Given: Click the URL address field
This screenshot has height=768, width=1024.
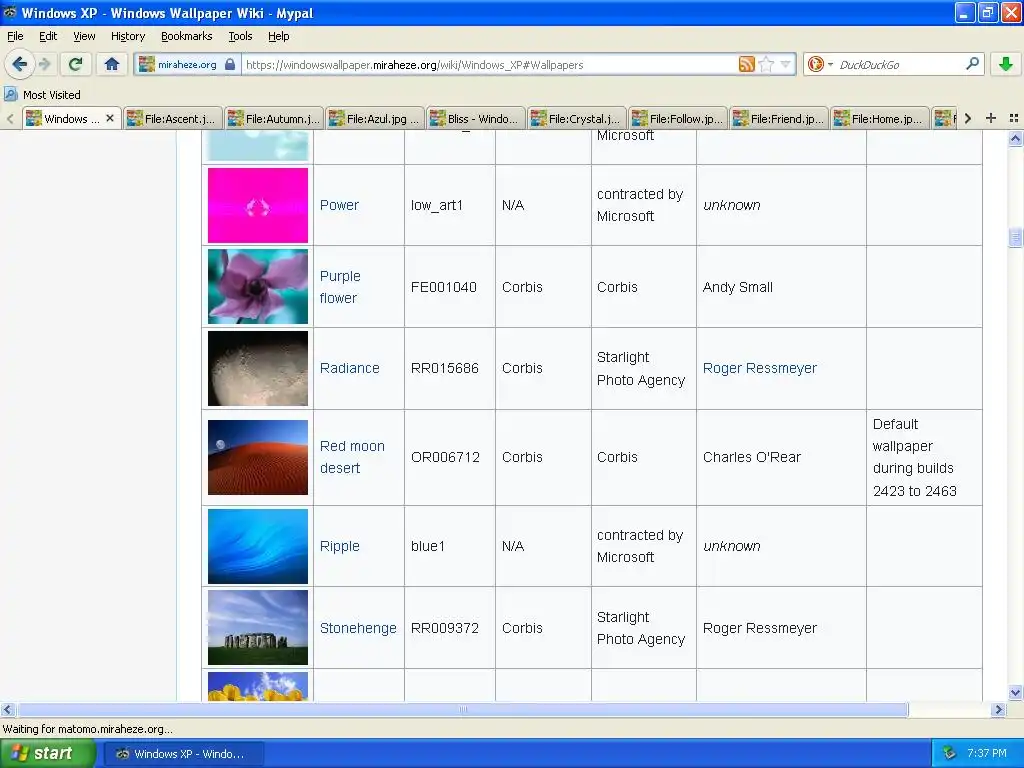Looking at the screenshot, I should (490, 64).
